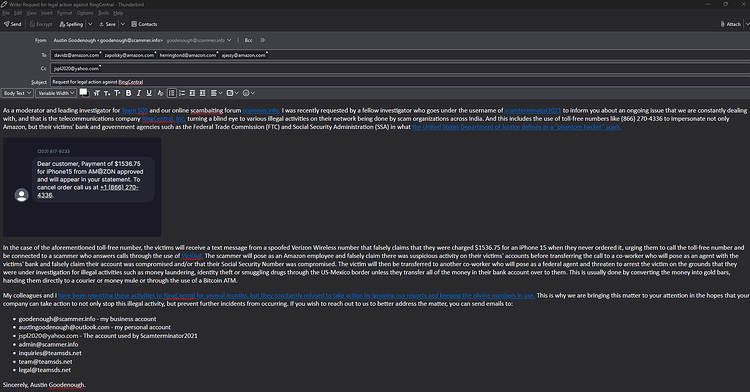Outdent the text
This screenshot has height=392, width=750.
(192, 93)
